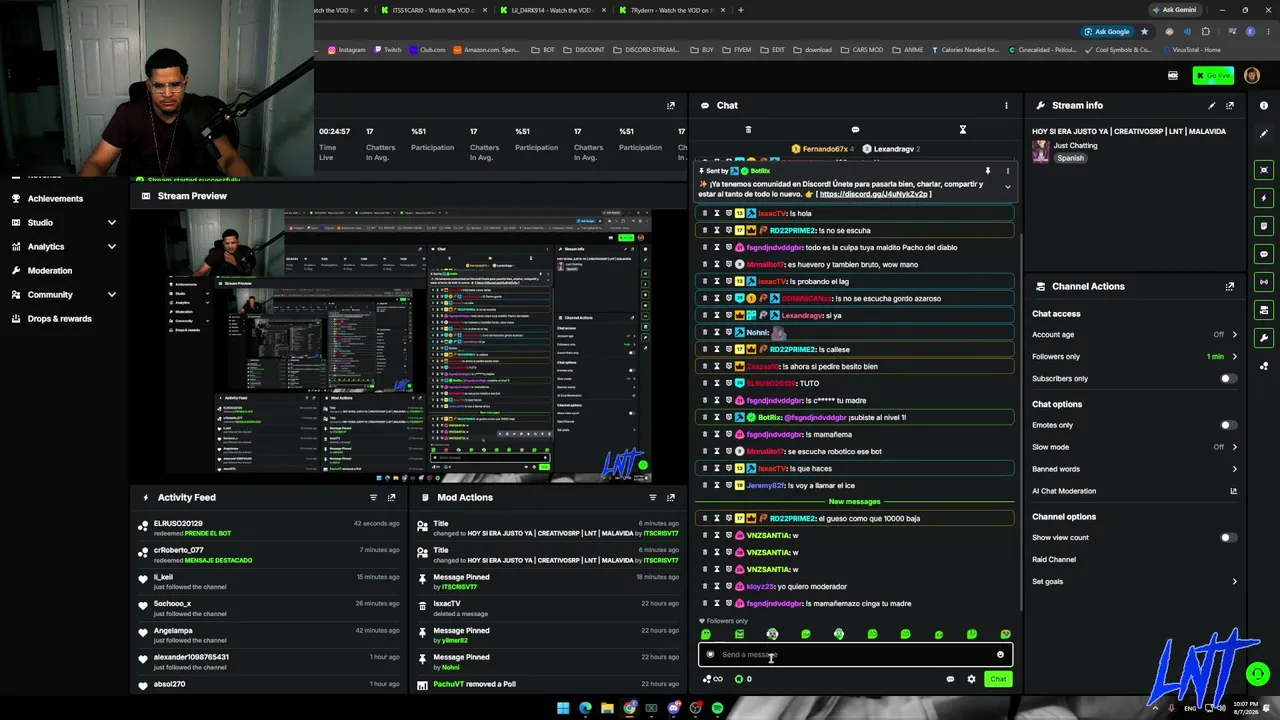Viewport: 1280px width, 720px height.
Task: Toggle the lightning bolt panel icon on right rail
Action: click(x=1264, y=198)
